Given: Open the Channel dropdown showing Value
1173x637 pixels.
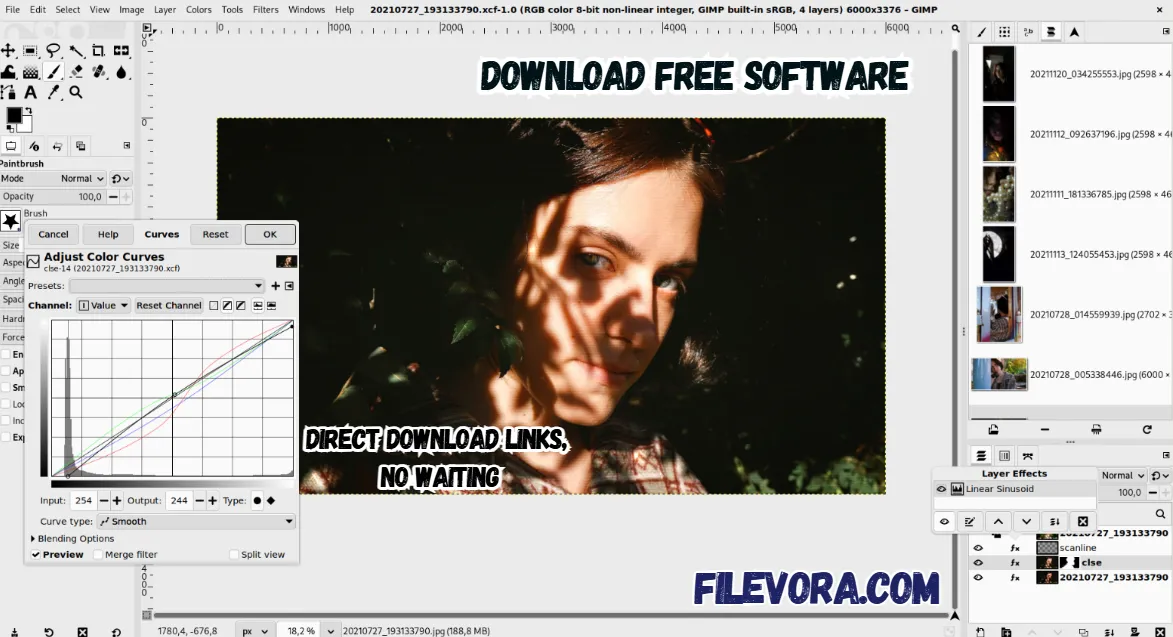Looking at the screenshot, I should click(x=103, y=305).
